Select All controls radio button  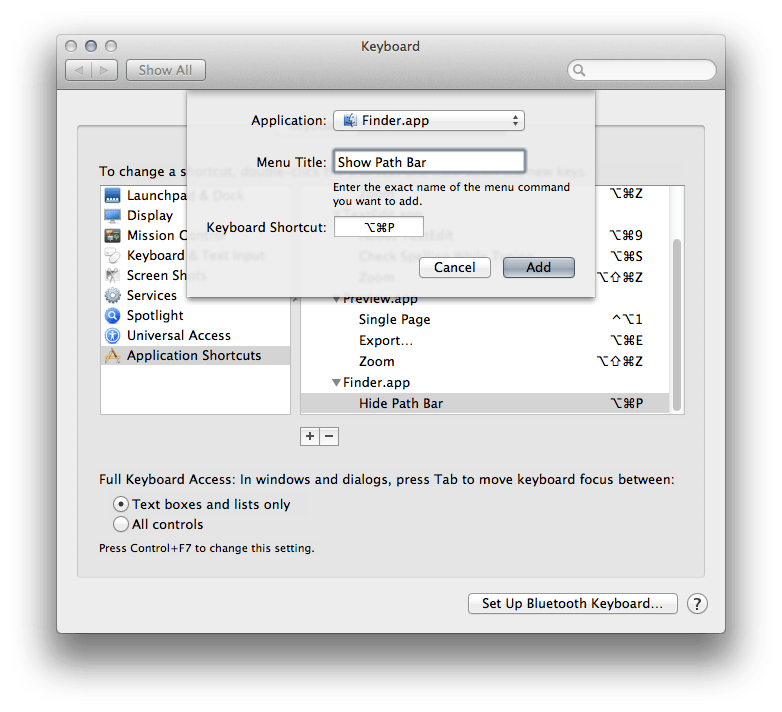coord(121,524)
